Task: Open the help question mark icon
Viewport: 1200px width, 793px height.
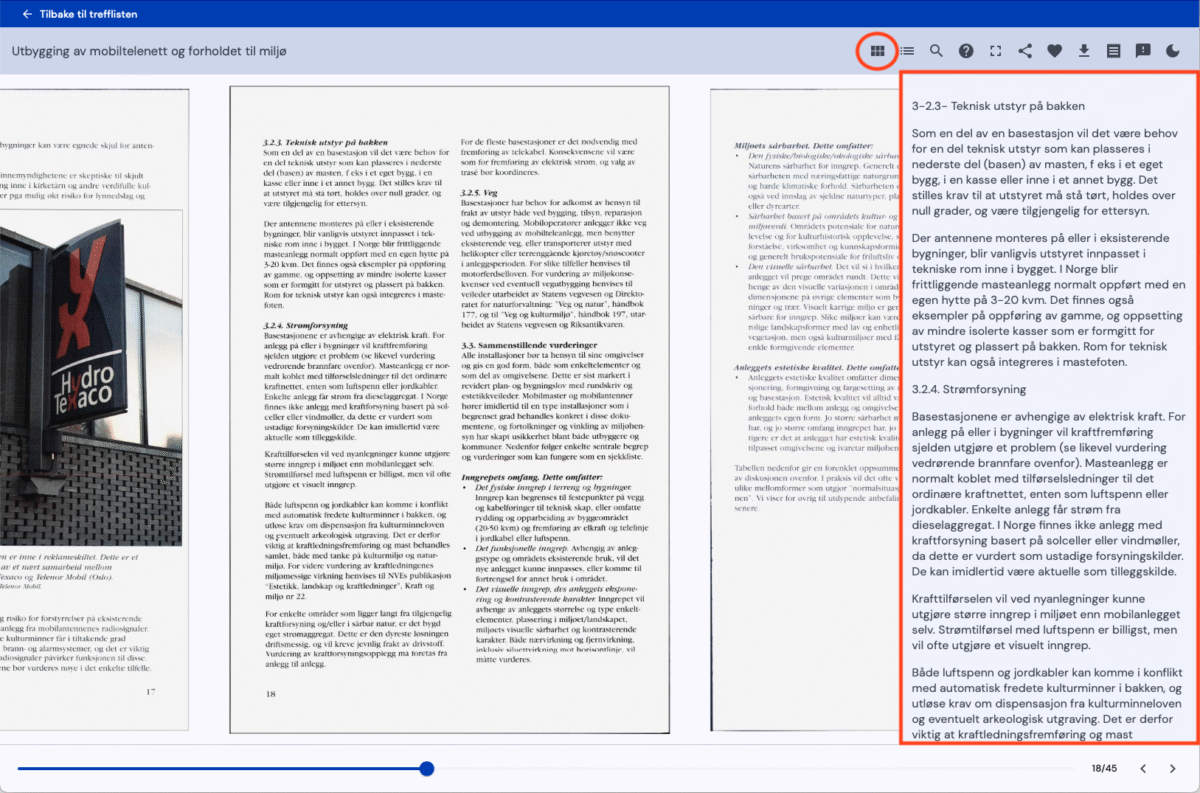Action: [966, 51]
